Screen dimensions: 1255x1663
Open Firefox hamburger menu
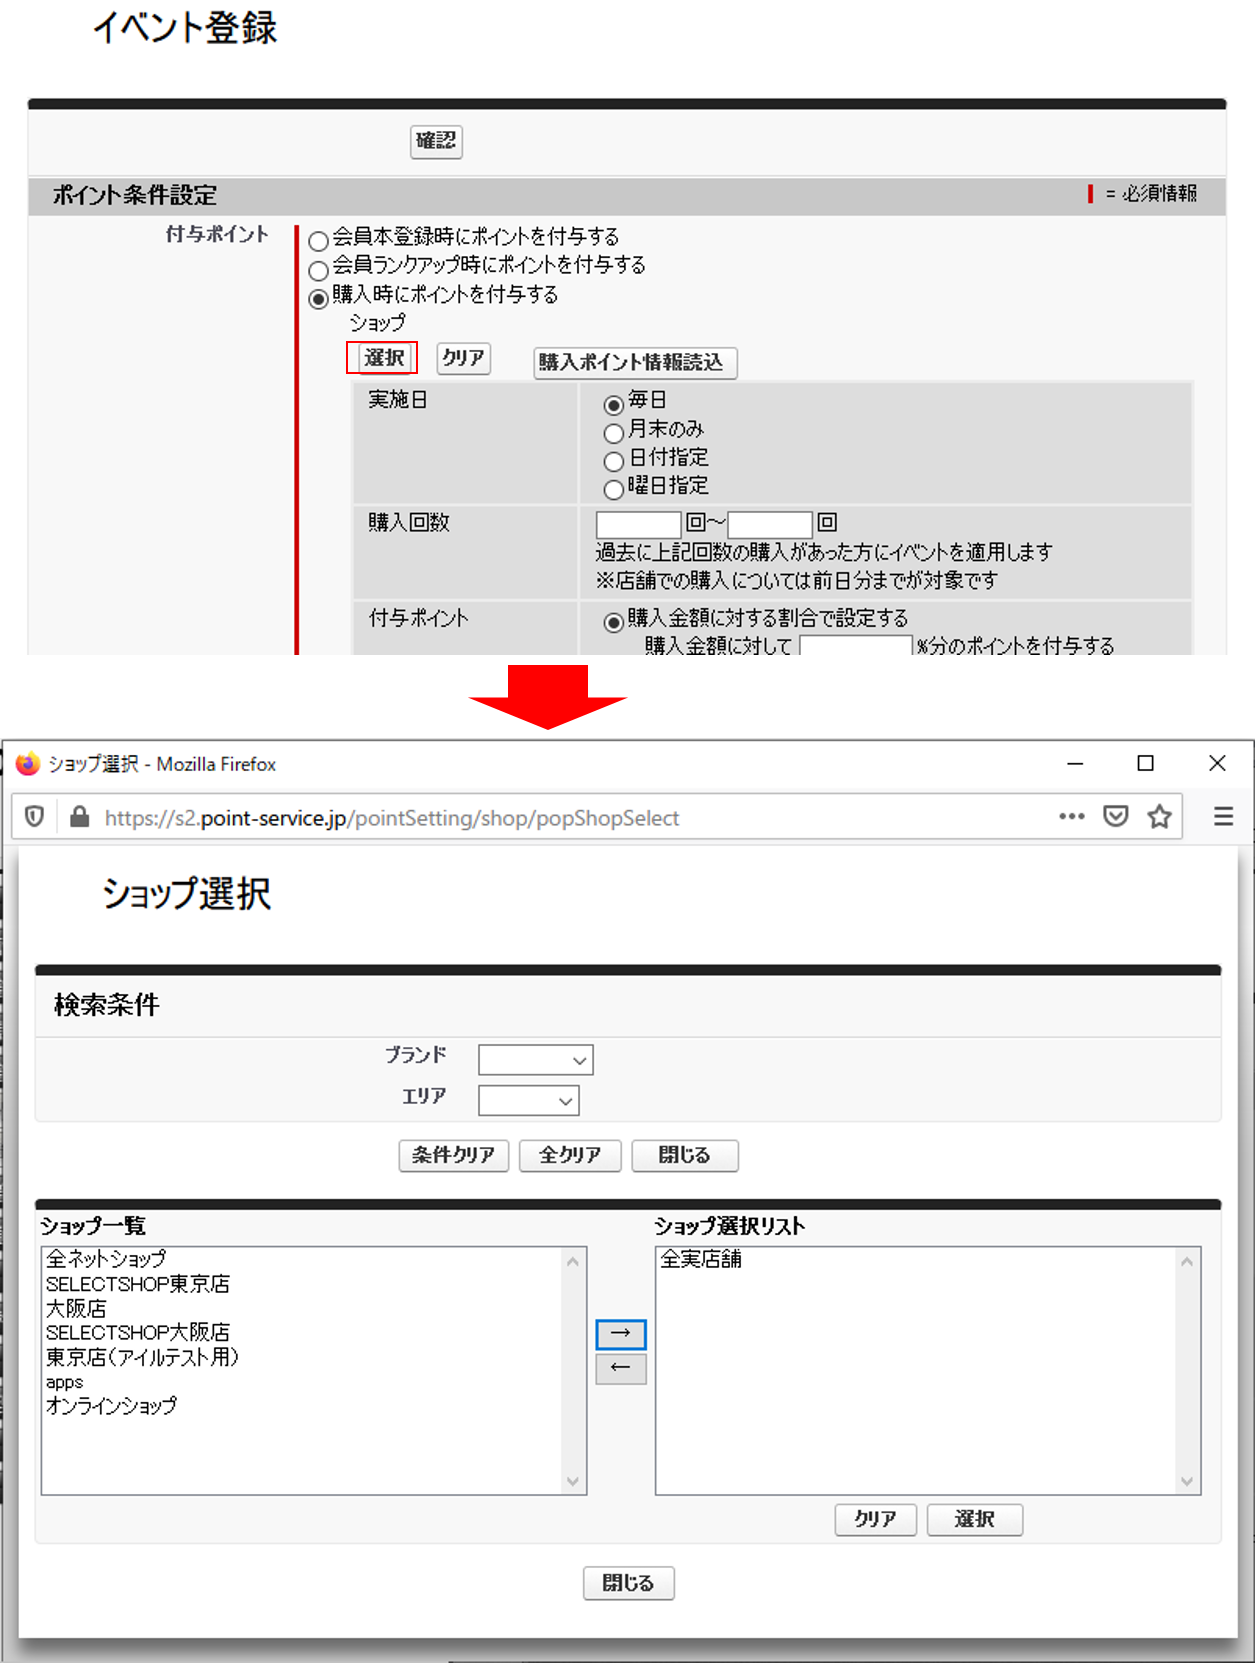pyautogui.click(x=1222, y=817)
